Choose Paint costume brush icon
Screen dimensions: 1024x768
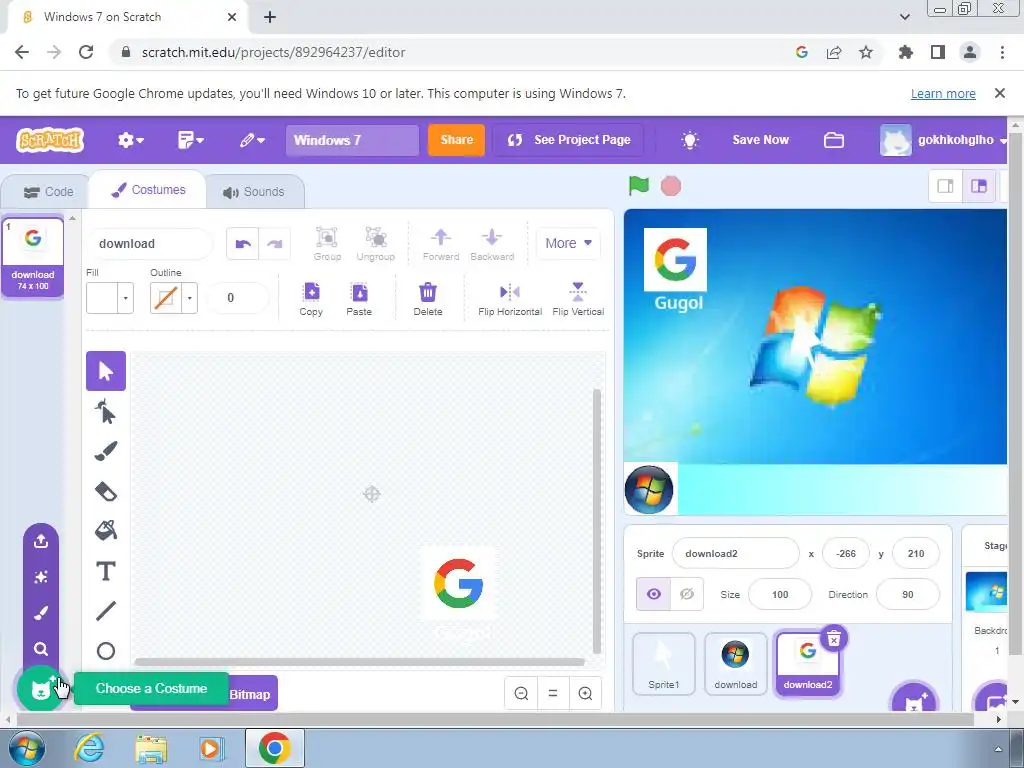click(40, 613)
